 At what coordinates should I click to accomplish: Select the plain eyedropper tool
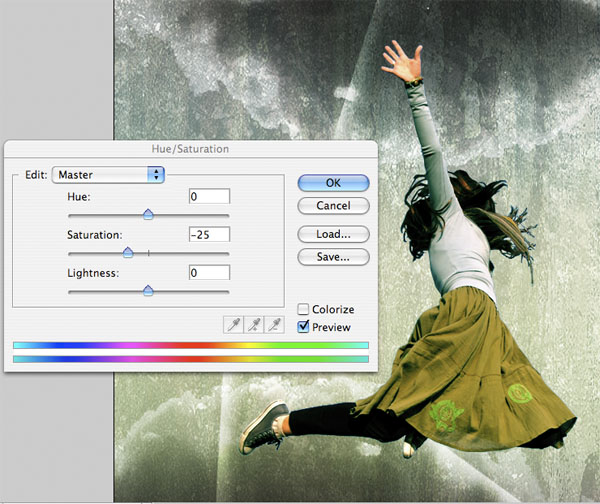point(233,325)
